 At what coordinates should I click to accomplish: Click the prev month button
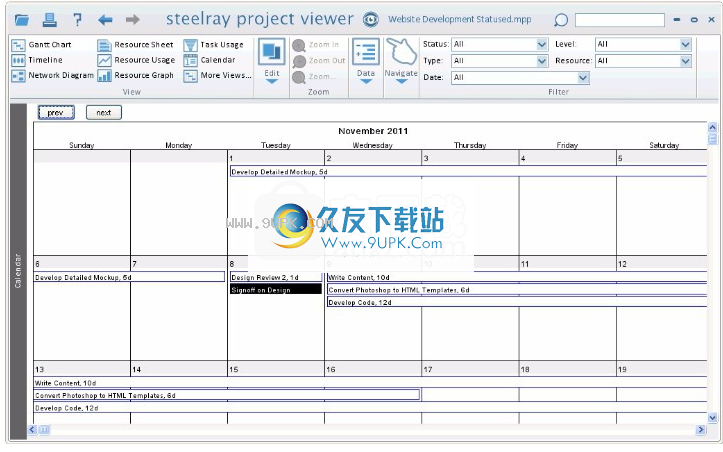click(56, 113)
